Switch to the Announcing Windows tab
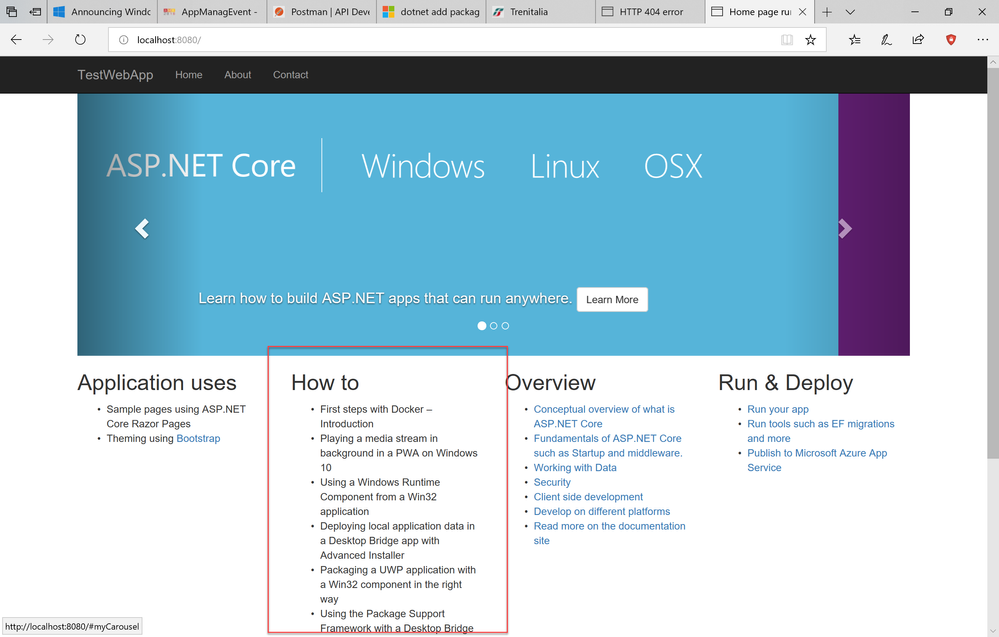Image resolution: width=999 pixels, height=637 pixels. 102,11
